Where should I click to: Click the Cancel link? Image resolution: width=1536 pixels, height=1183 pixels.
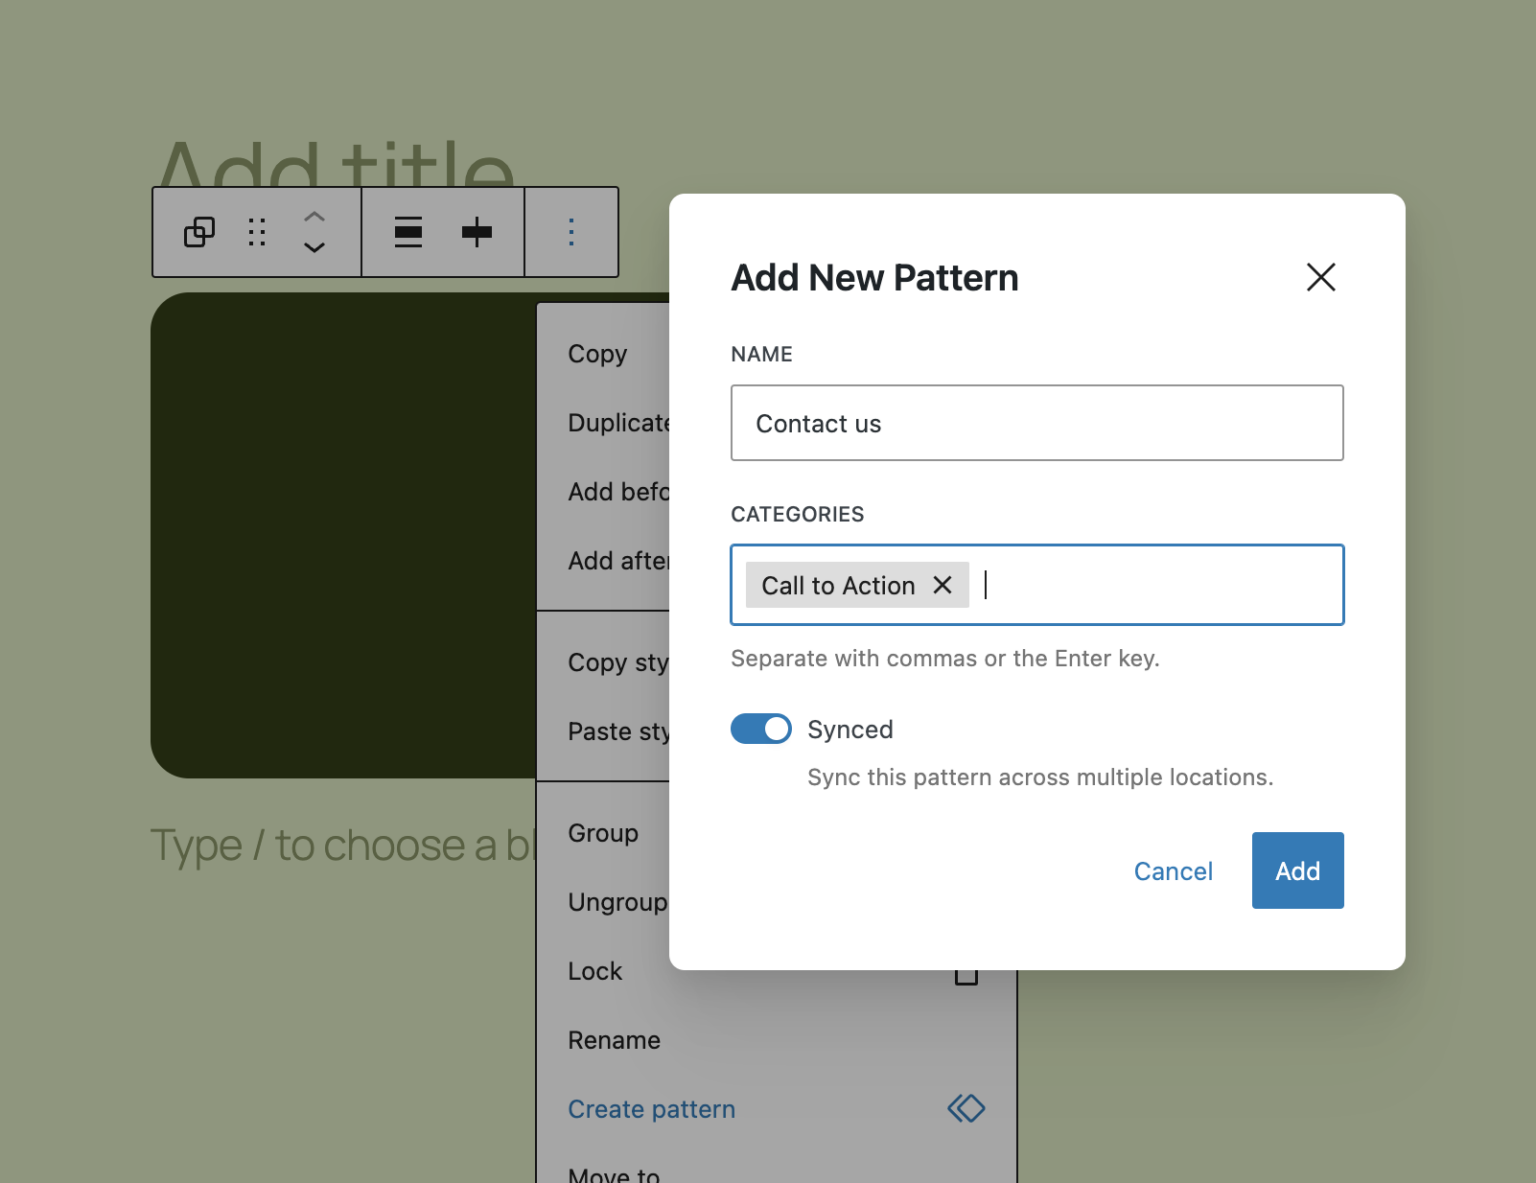pos(1173,871)
